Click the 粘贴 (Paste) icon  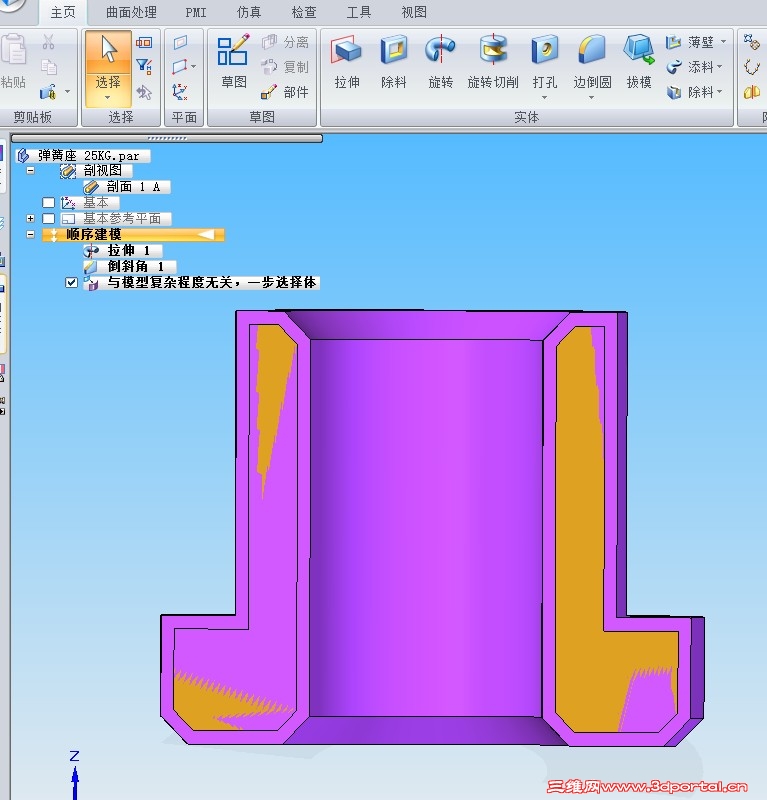pos(13,60)
